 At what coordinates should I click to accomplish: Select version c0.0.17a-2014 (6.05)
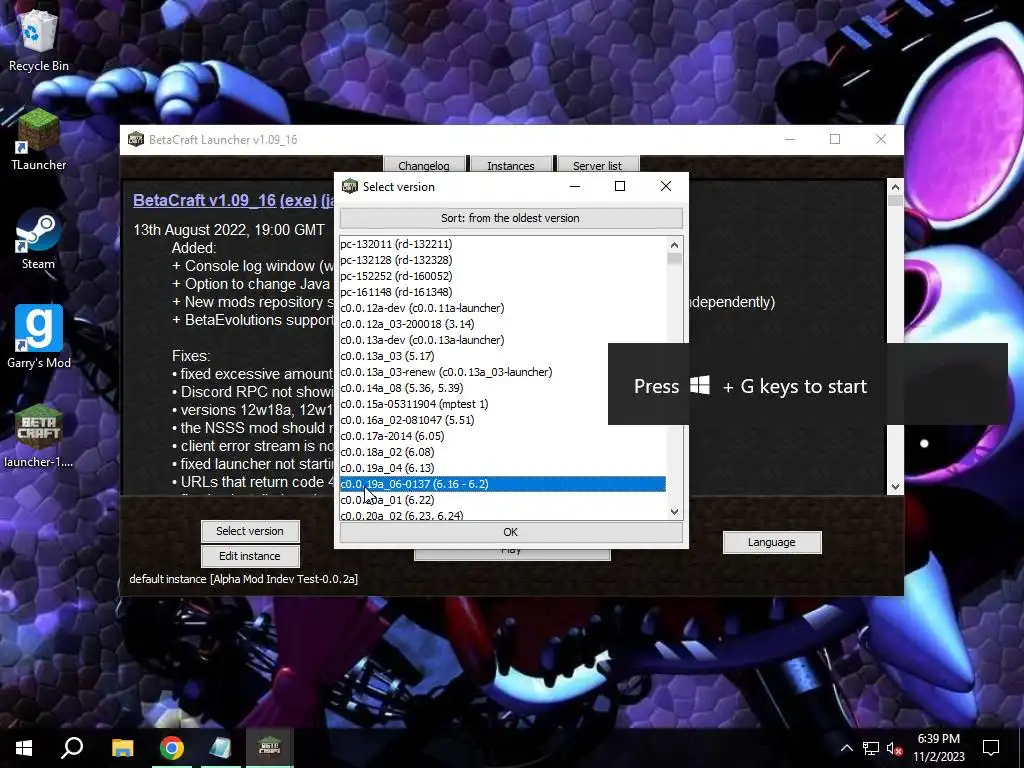(x=502, y=436)
